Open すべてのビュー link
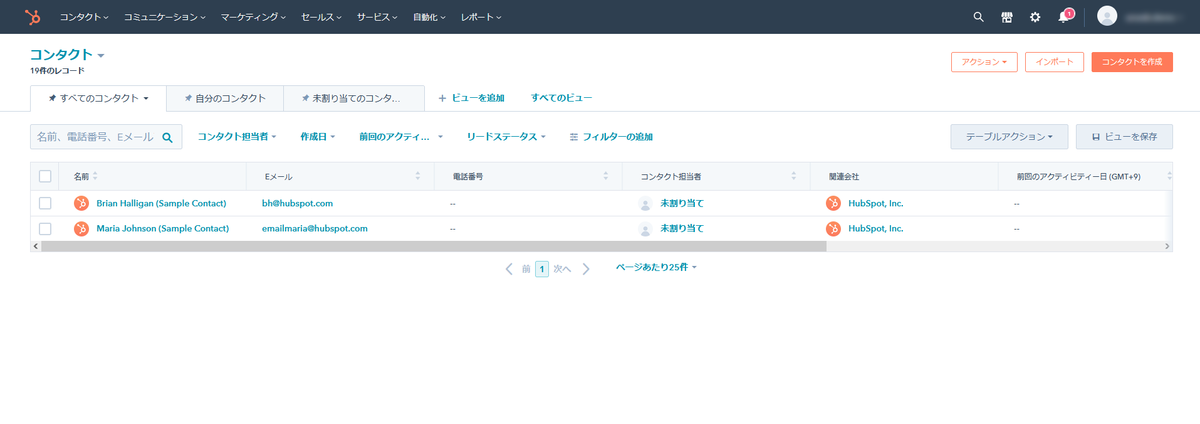 (x=561, y=98)
